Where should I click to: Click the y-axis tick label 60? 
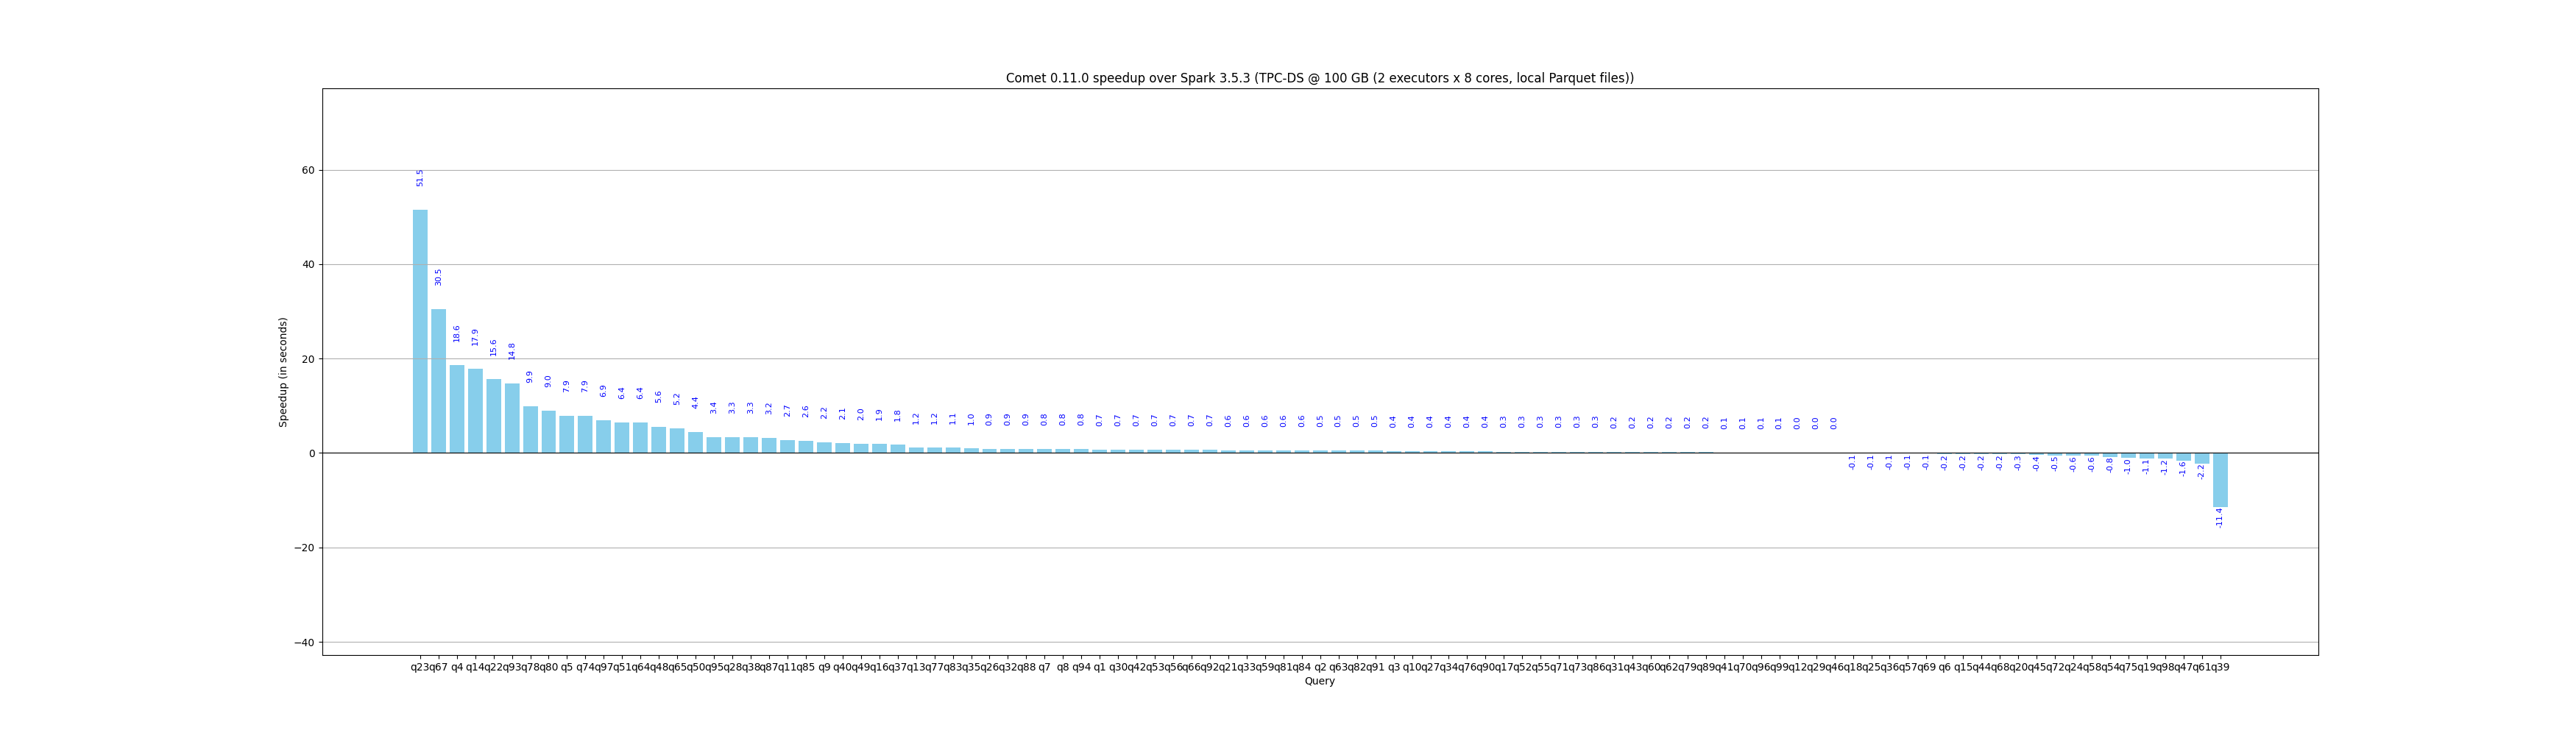coord(308,170)
